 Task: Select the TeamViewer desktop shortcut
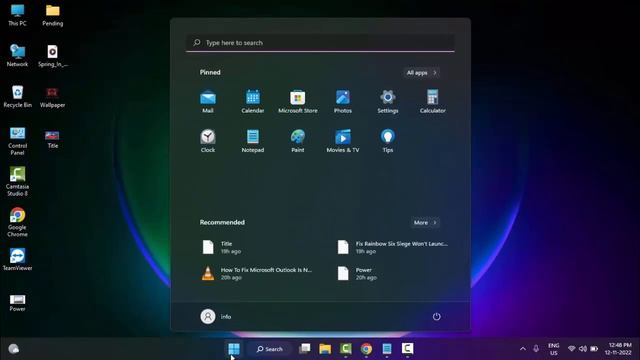[17, 260]
